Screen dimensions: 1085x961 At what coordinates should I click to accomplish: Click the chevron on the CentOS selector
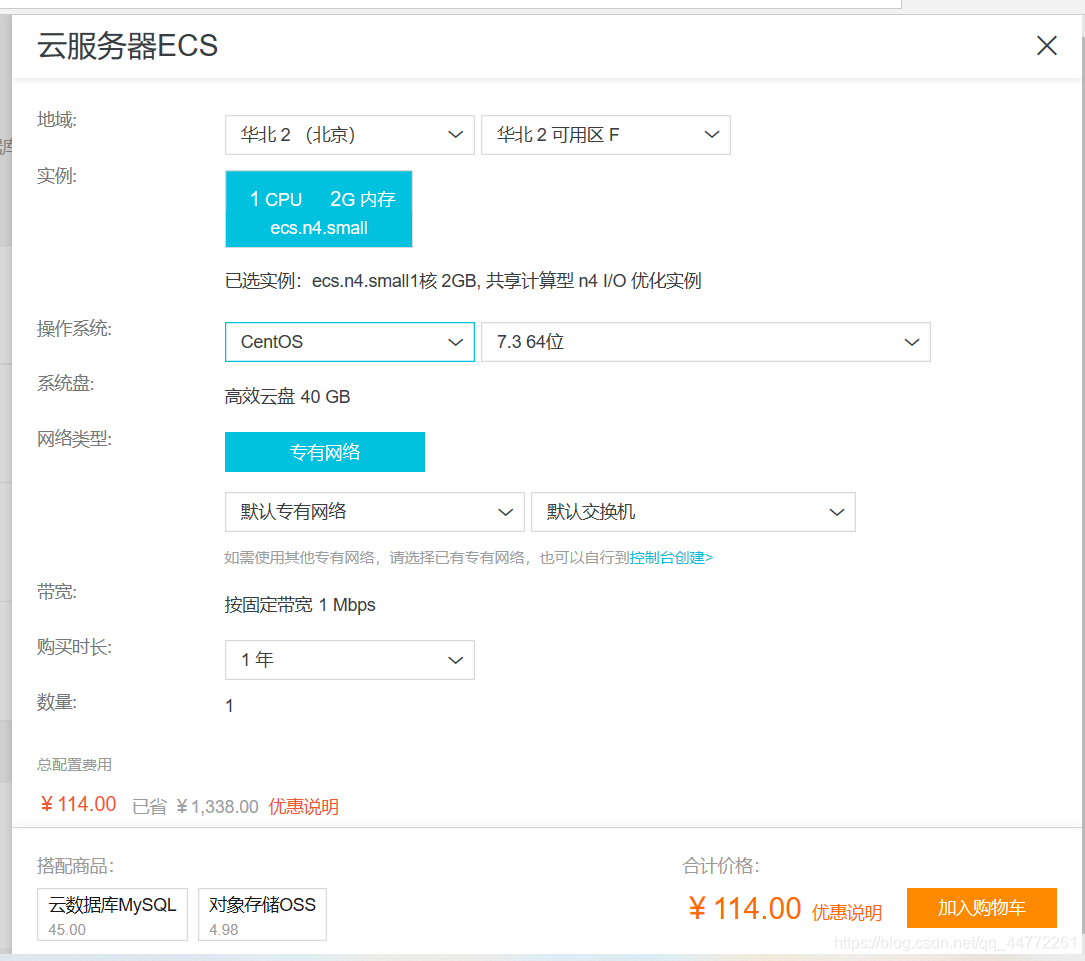pos(456,342)
